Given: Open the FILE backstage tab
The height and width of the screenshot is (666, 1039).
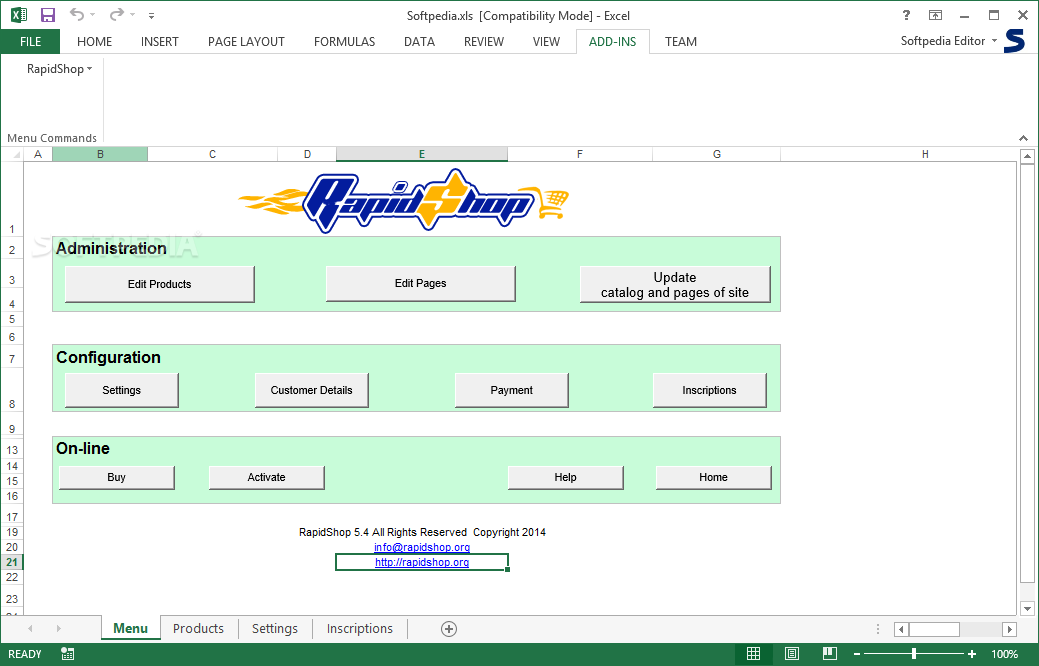Looking at the screenshot, I should 30,41.
